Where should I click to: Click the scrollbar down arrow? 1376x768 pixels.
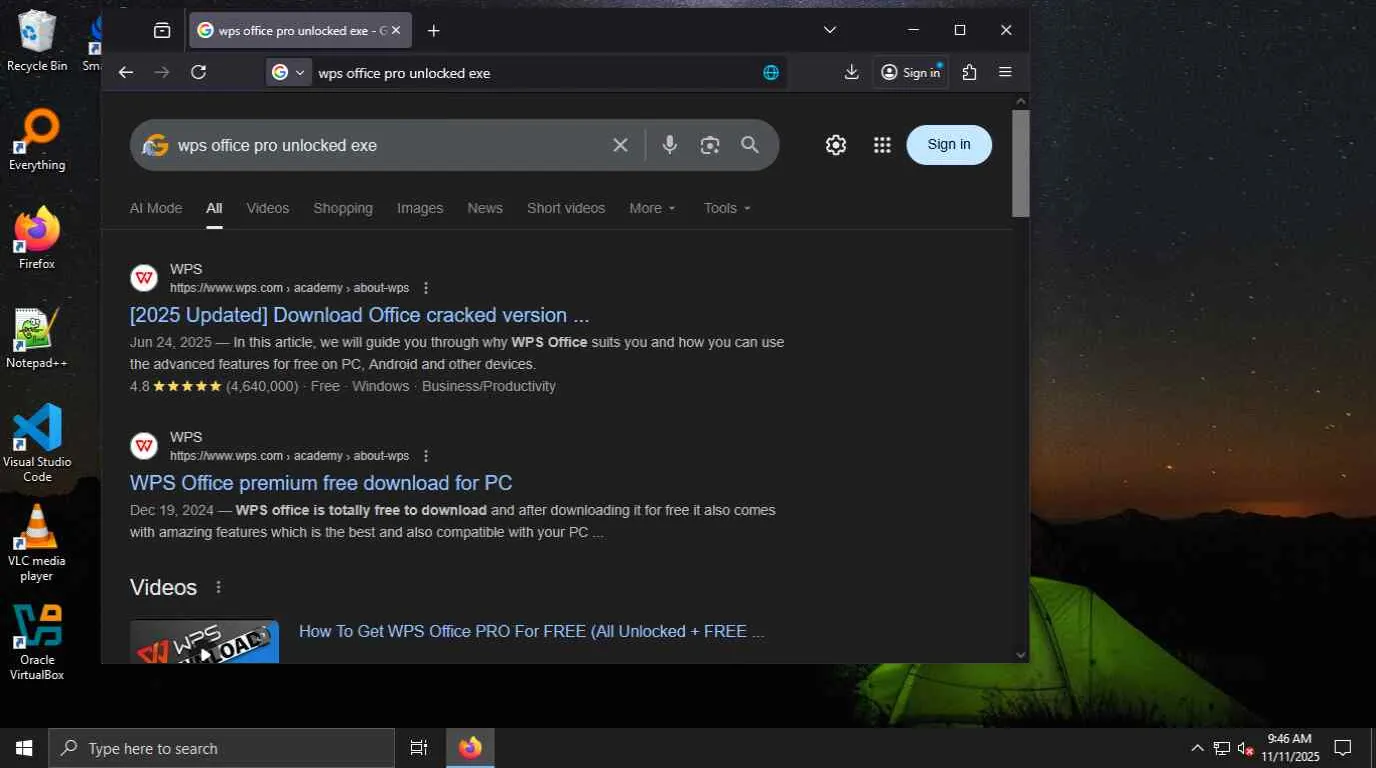(1021, 655)
